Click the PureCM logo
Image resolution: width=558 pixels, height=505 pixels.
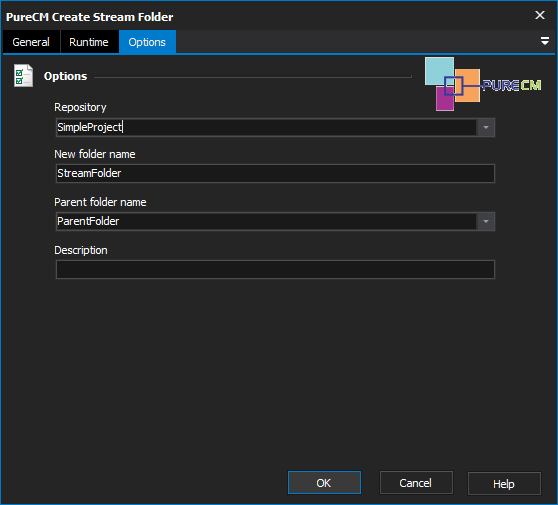483,84
